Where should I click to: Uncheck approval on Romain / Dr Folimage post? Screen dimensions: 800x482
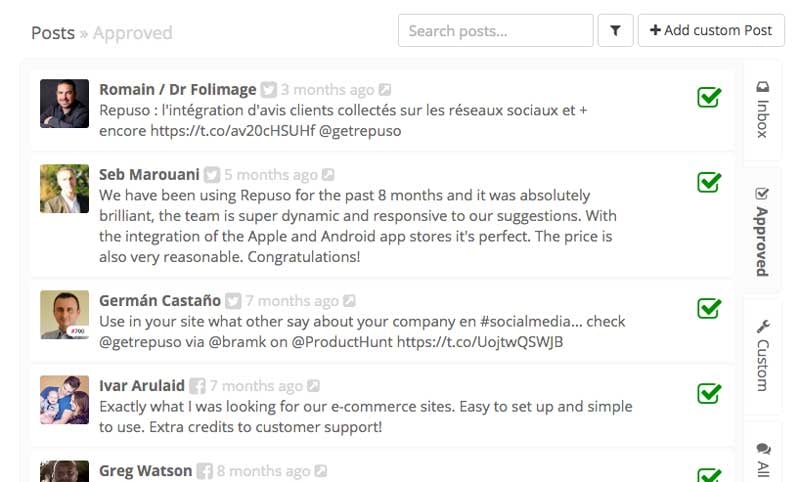point(709,97)
